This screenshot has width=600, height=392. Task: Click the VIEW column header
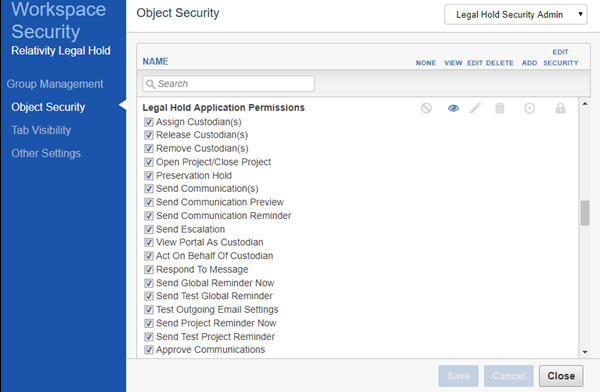453,63
